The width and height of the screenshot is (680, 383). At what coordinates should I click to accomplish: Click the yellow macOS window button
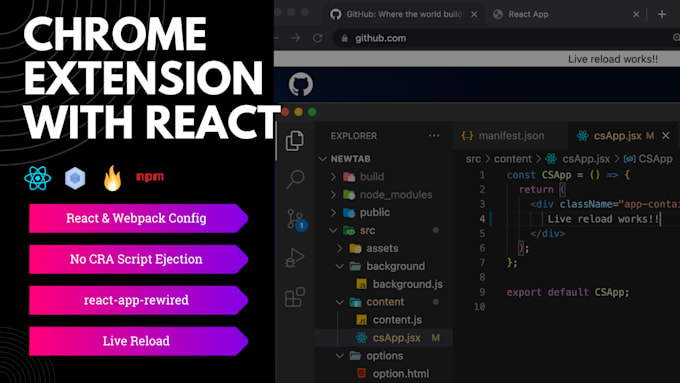(298, 112)
